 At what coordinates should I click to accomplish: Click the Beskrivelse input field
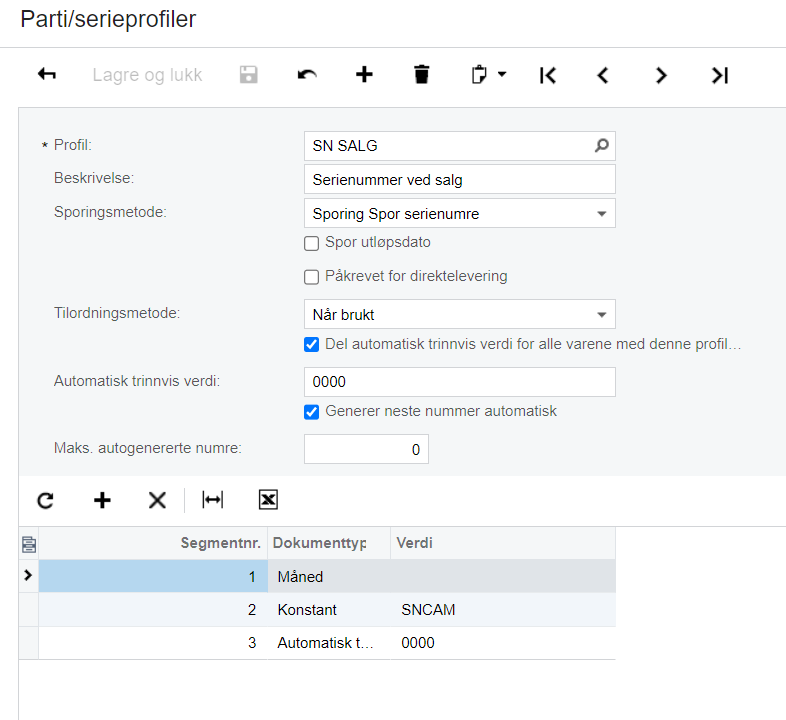point(460,179)
